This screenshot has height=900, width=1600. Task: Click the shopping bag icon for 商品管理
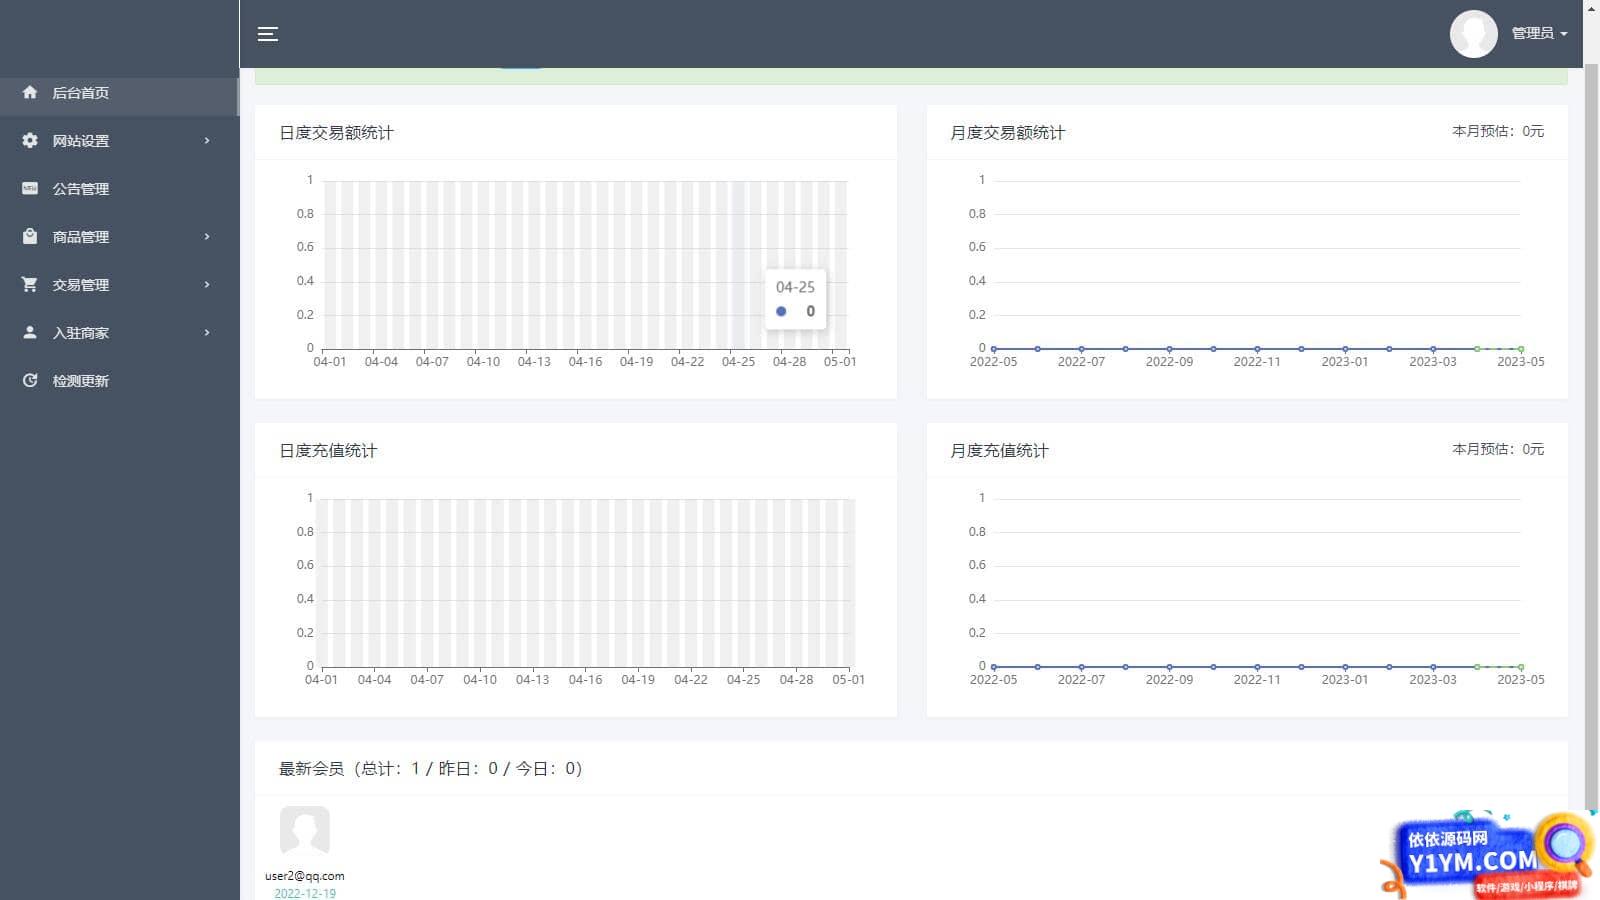point(30,236)
